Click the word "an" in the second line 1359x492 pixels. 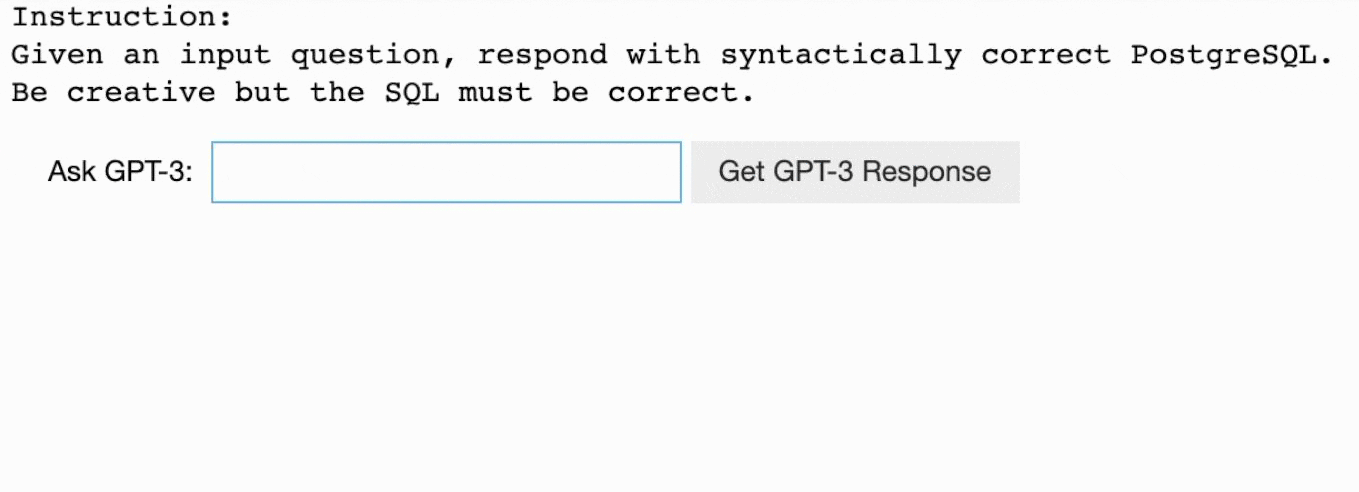point(141,55)
